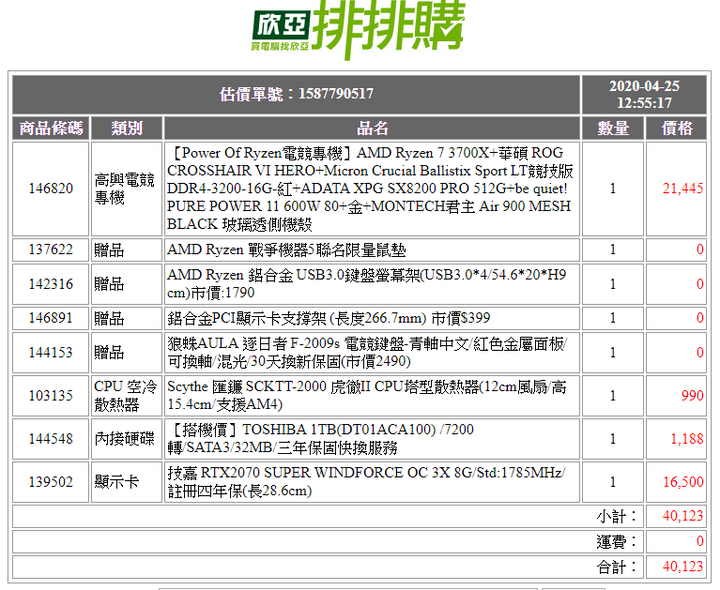The width and height of the screenshot is (720, 590).
Task: Select barcode 144153
Action: click(51, 353)
